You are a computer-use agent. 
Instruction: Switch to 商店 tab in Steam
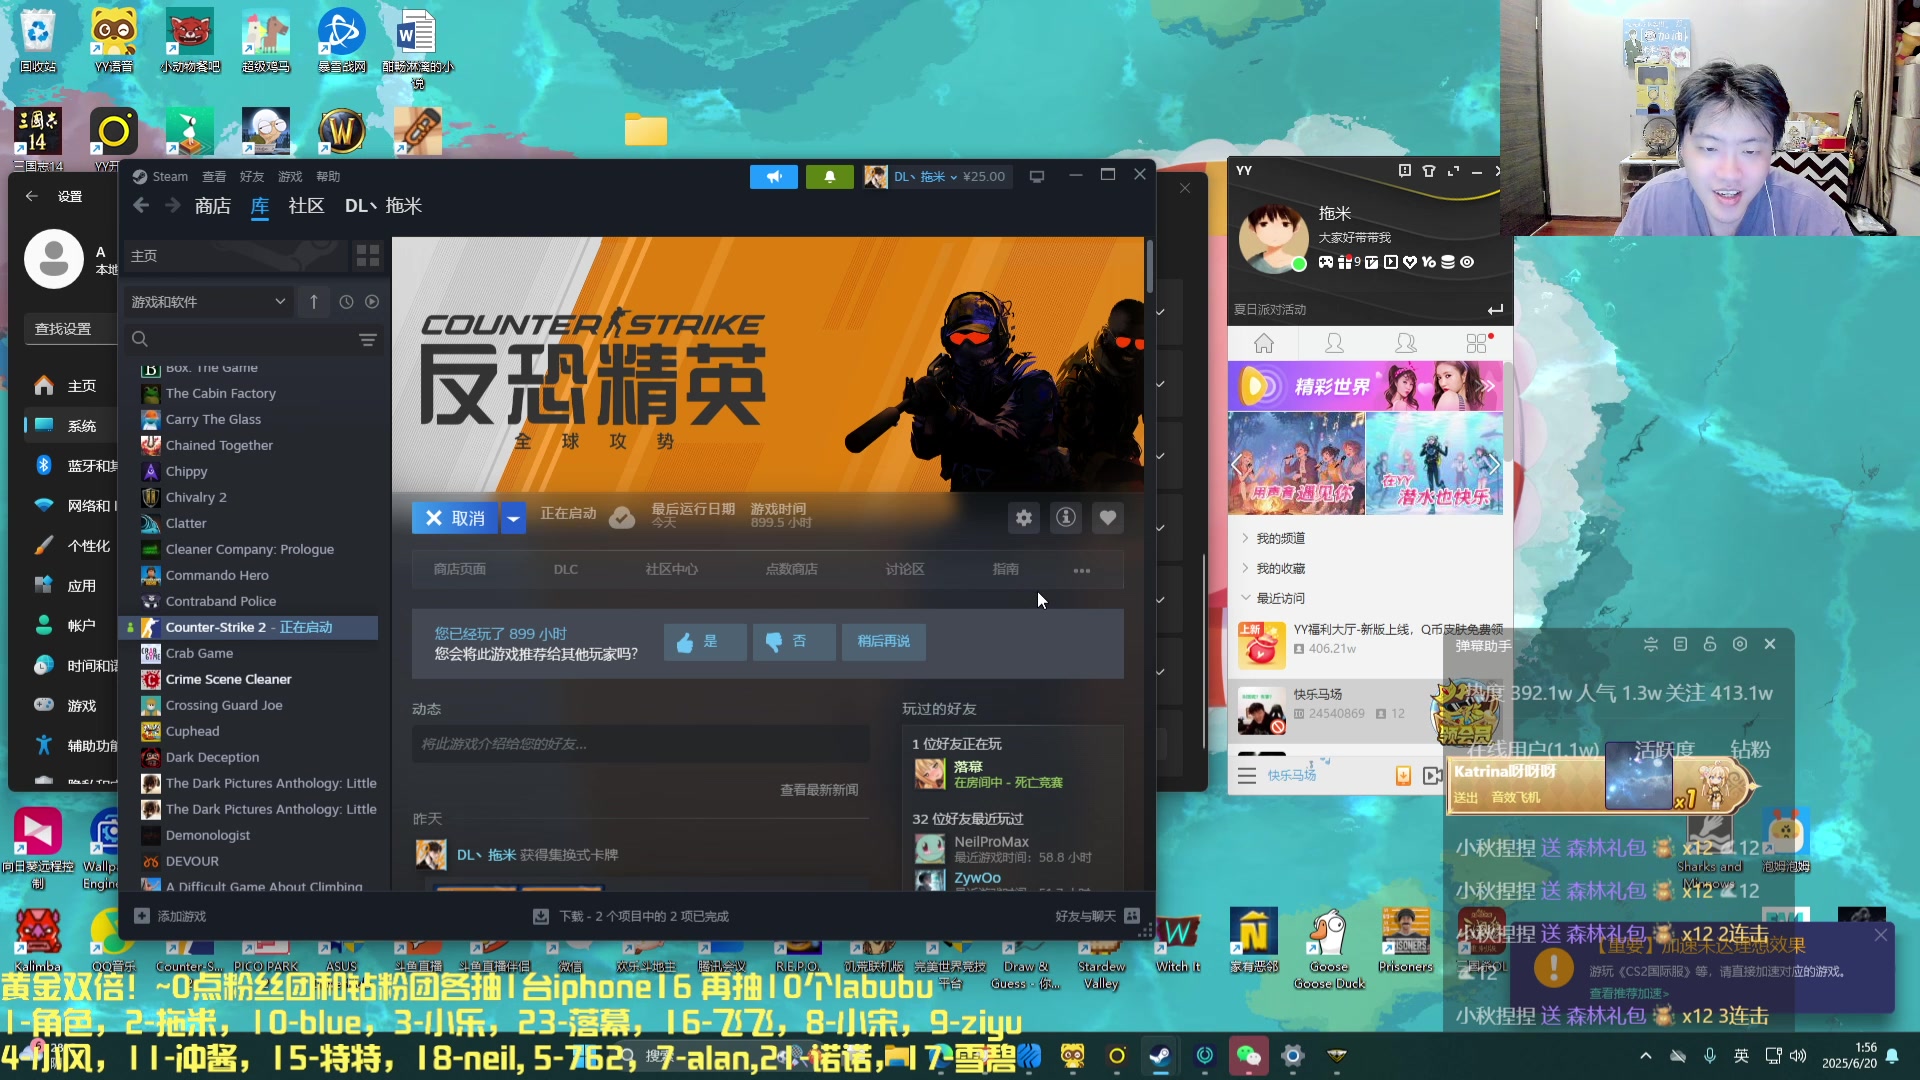click(x=212, y=206)
